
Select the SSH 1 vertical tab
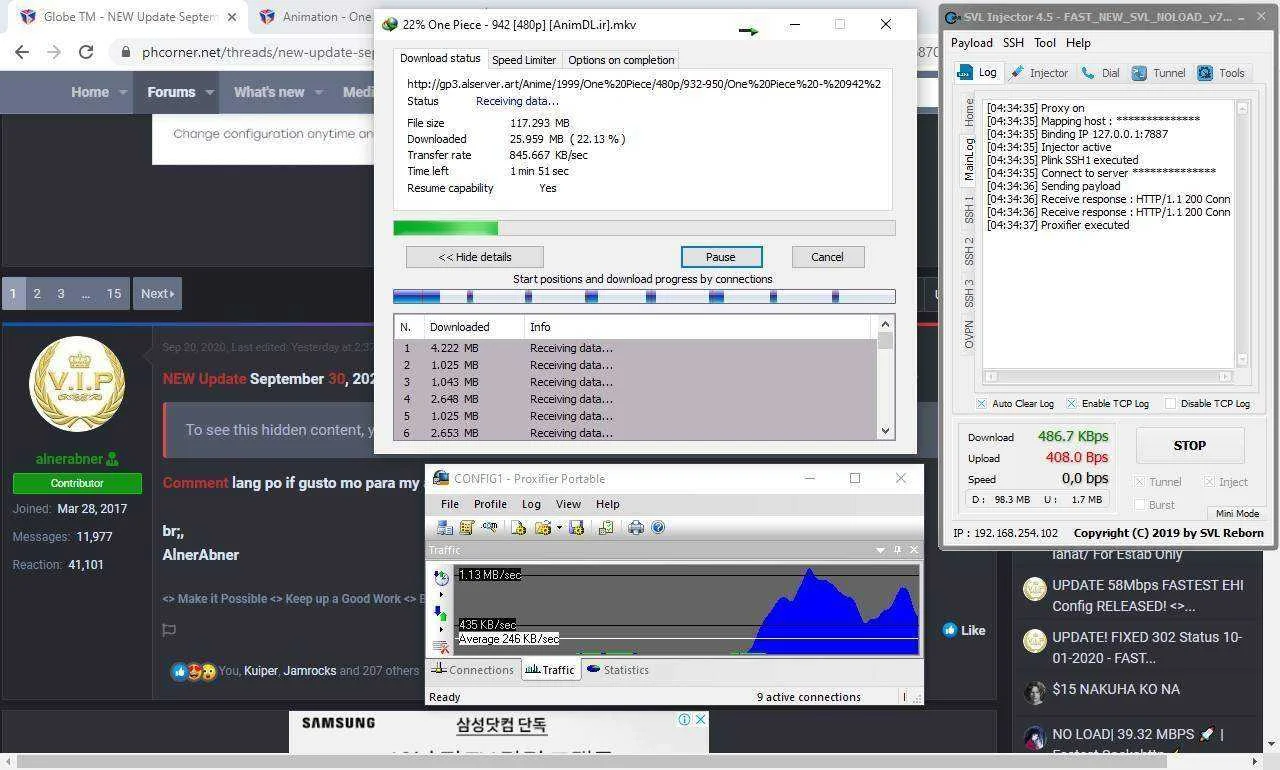point(969,211)
